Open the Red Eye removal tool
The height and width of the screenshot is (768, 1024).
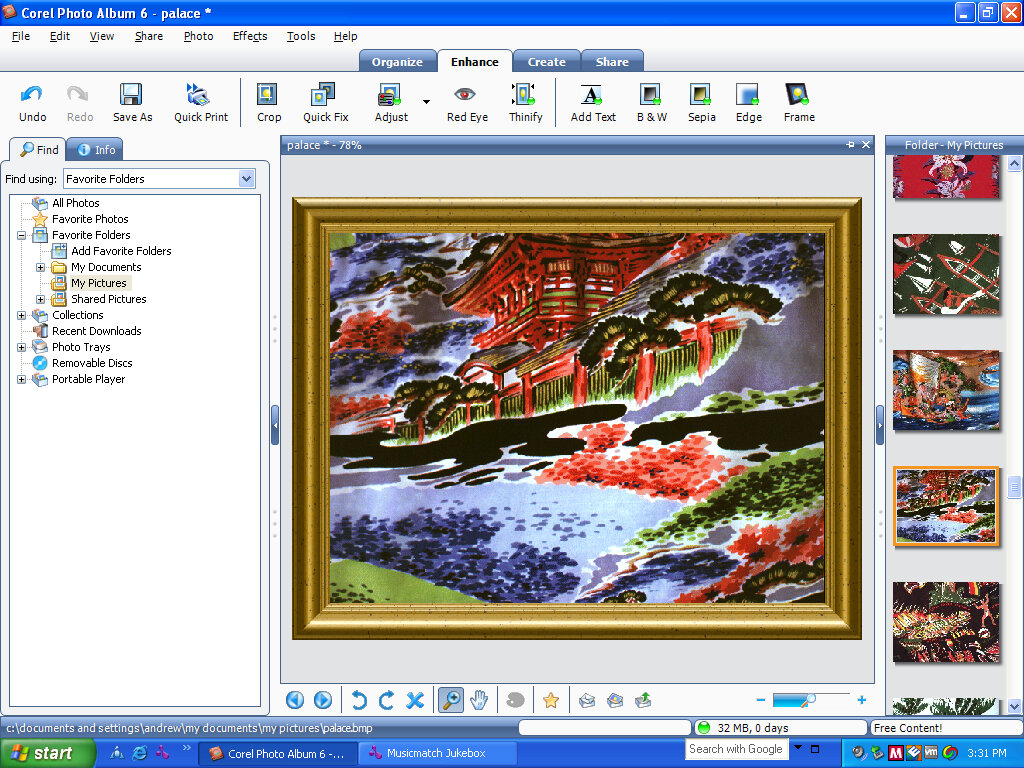pyautogui.click(x=466, y=101)
